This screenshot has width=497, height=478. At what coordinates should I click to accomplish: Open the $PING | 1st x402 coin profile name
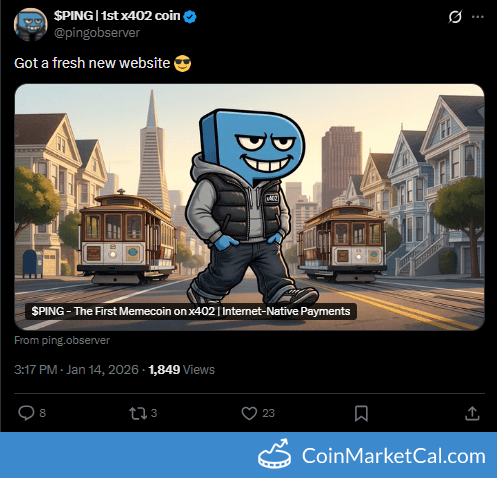pyautogui.click(x=117, y=16)
